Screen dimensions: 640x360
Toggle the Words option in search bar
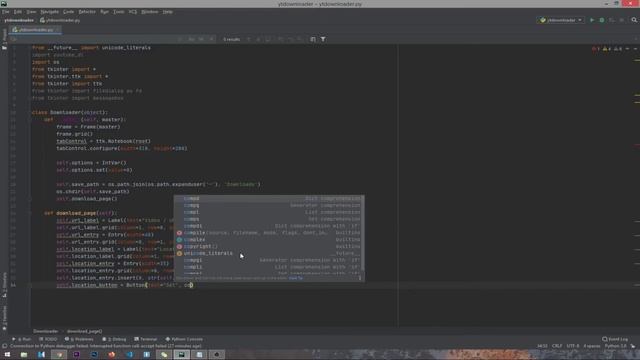pos(201,39)
